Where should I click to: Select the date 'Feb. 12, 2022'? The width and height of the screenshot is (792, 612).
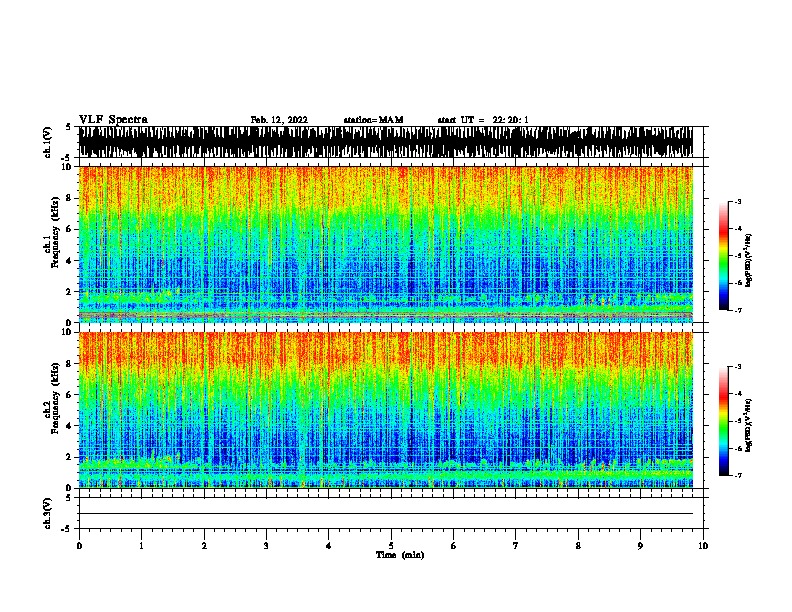click(279, 120)
